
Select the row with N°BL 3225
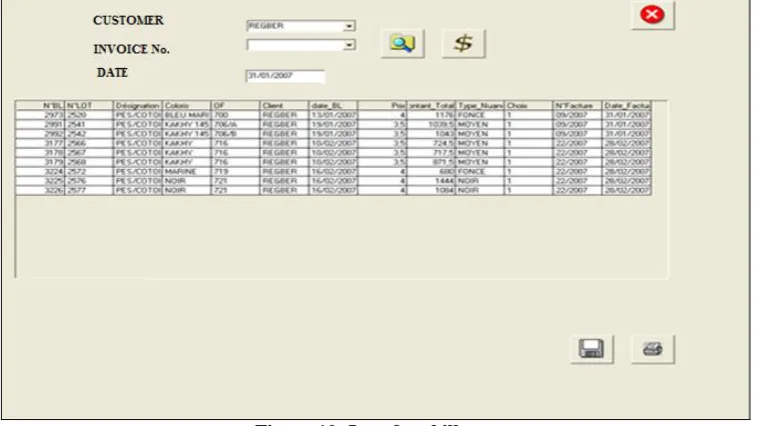coord(334,181)
